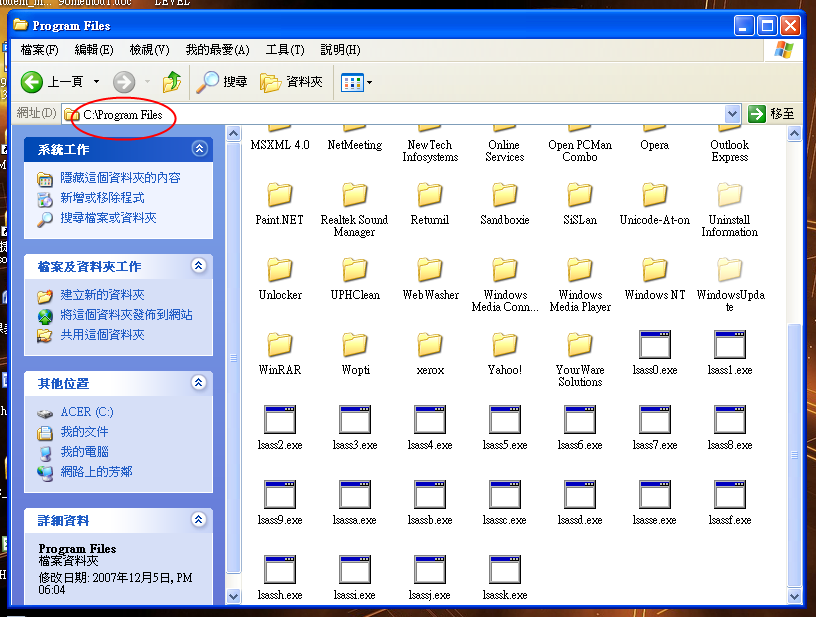Collapse the 檔案及資料夾工作 panel

point(199,266)
